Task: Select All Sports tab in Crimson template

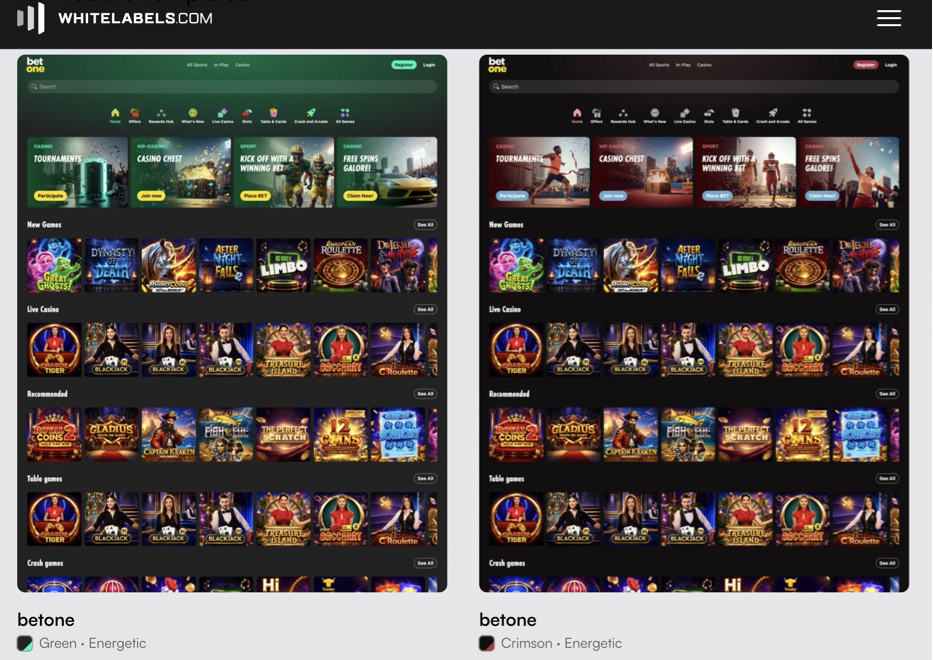Action: [x=659, y=65]
